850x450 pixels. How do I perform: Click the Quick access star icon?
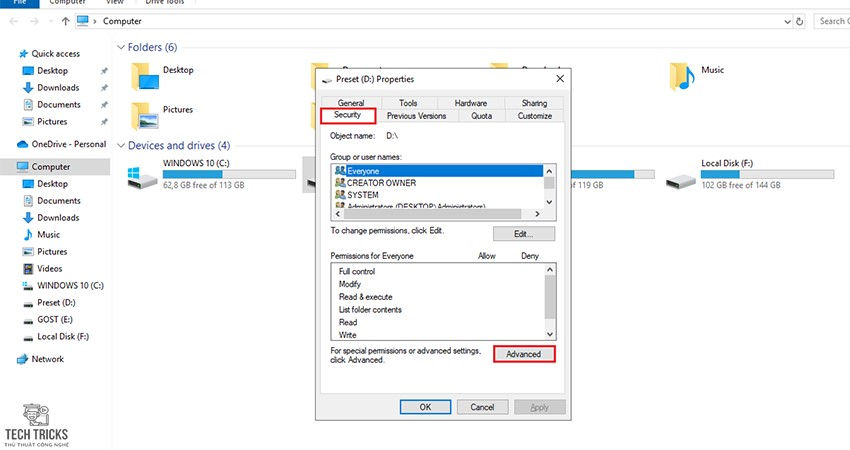pos(23,54)
